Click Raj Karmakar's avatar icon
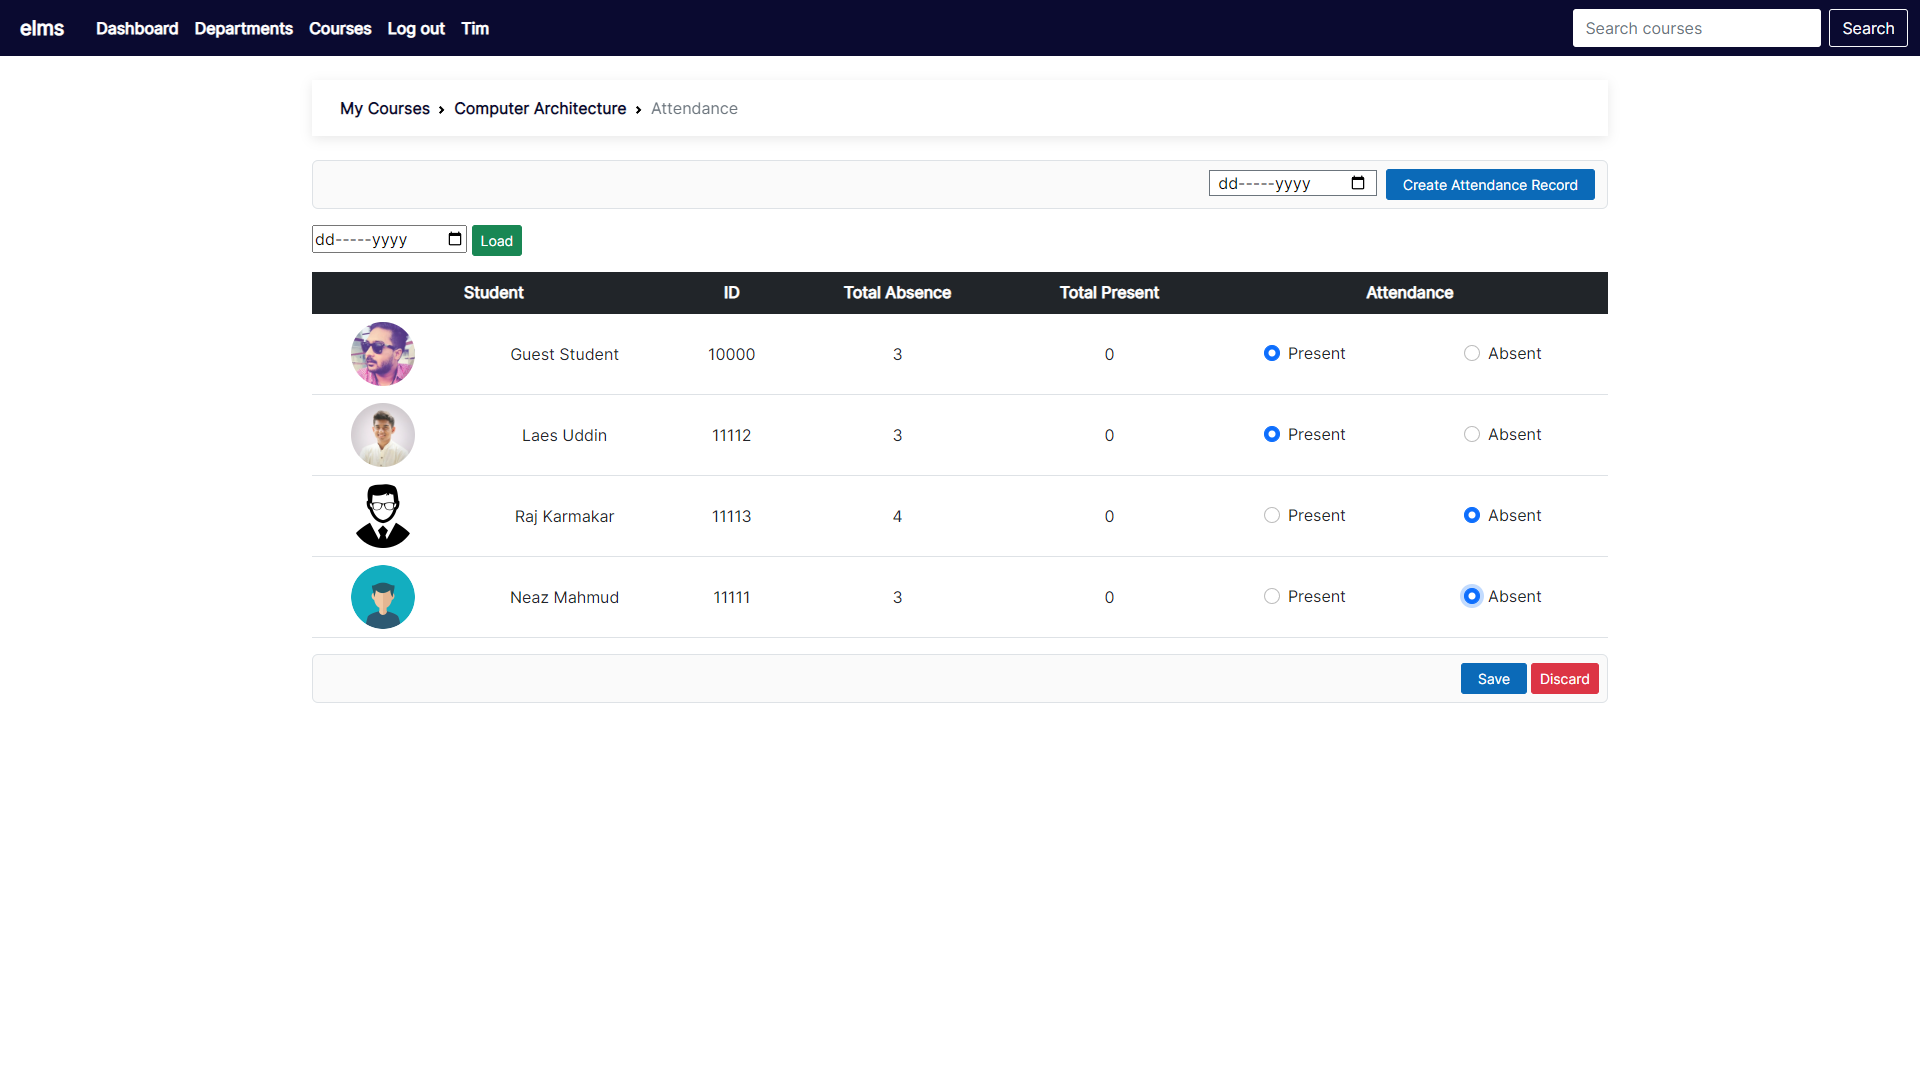Screen dimensions: 1920x1080 (383, 516)
